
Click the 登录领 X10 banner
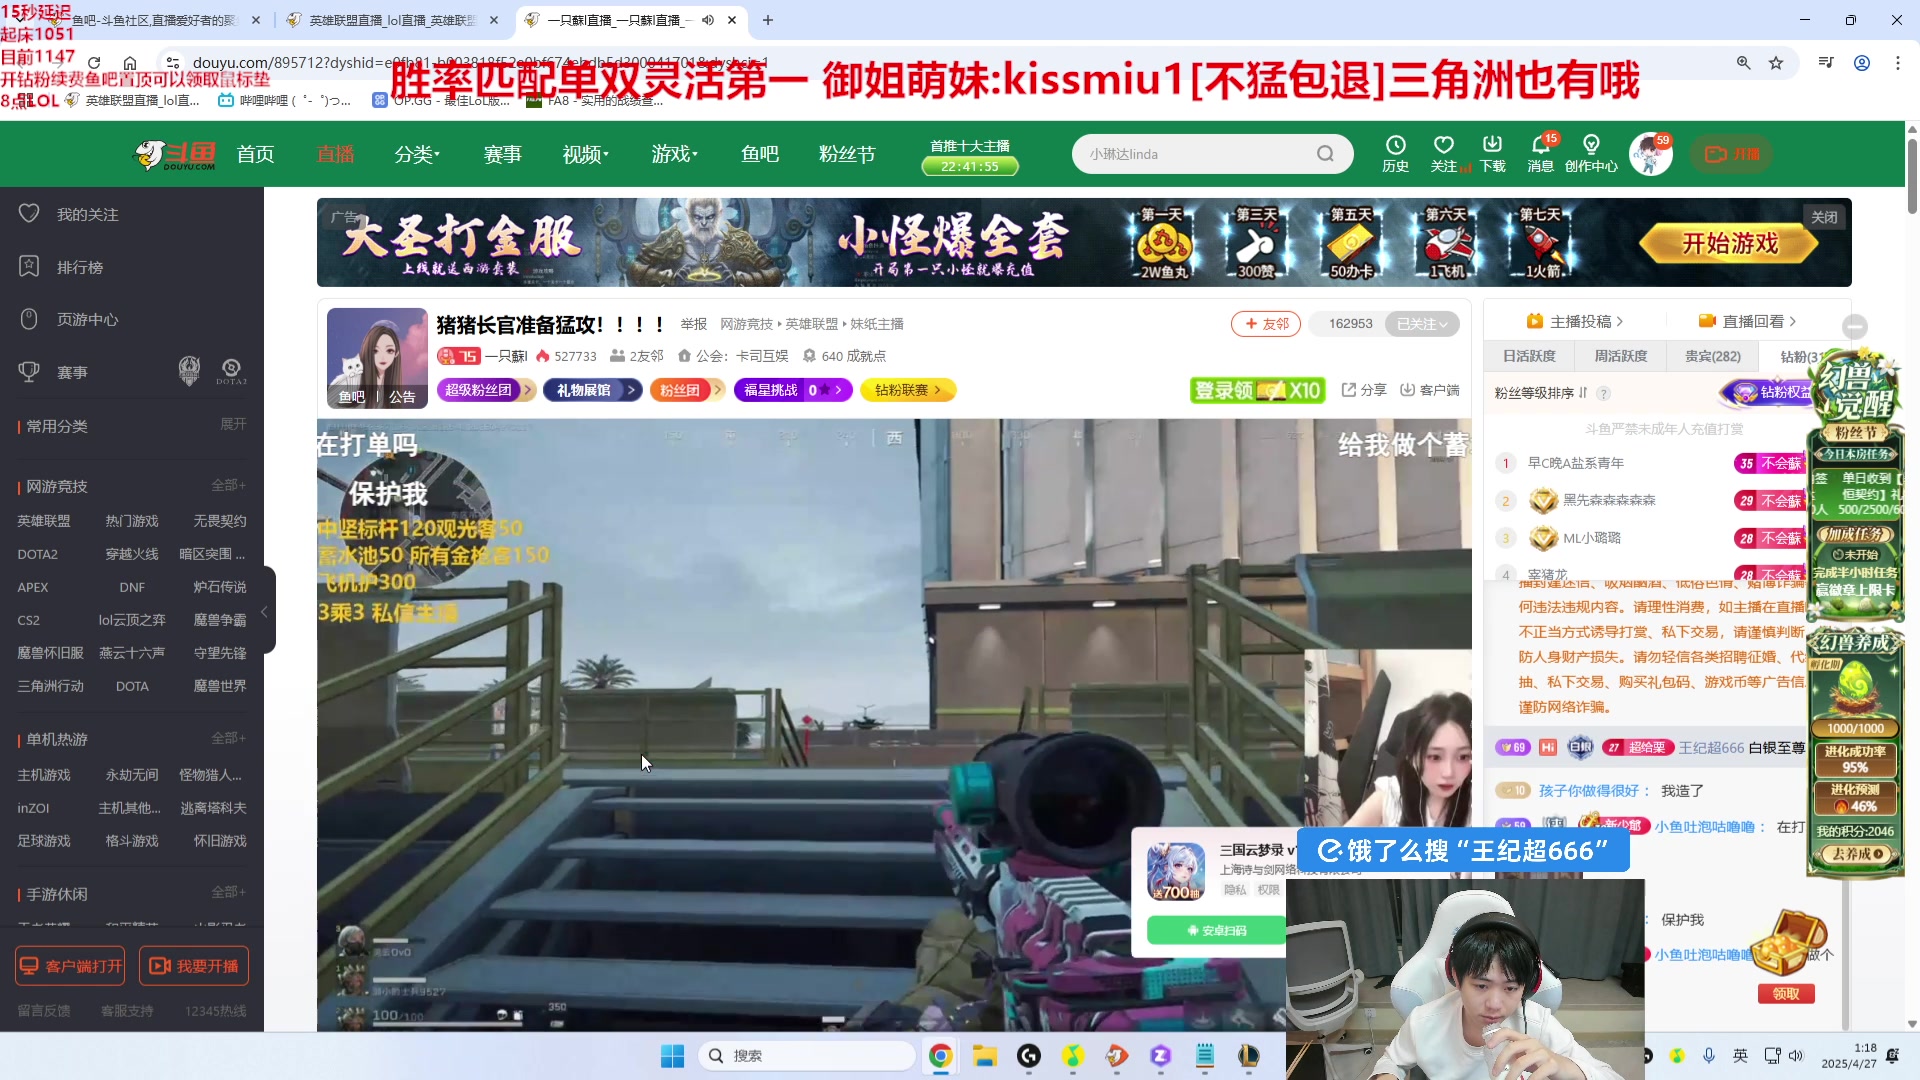1257,390
